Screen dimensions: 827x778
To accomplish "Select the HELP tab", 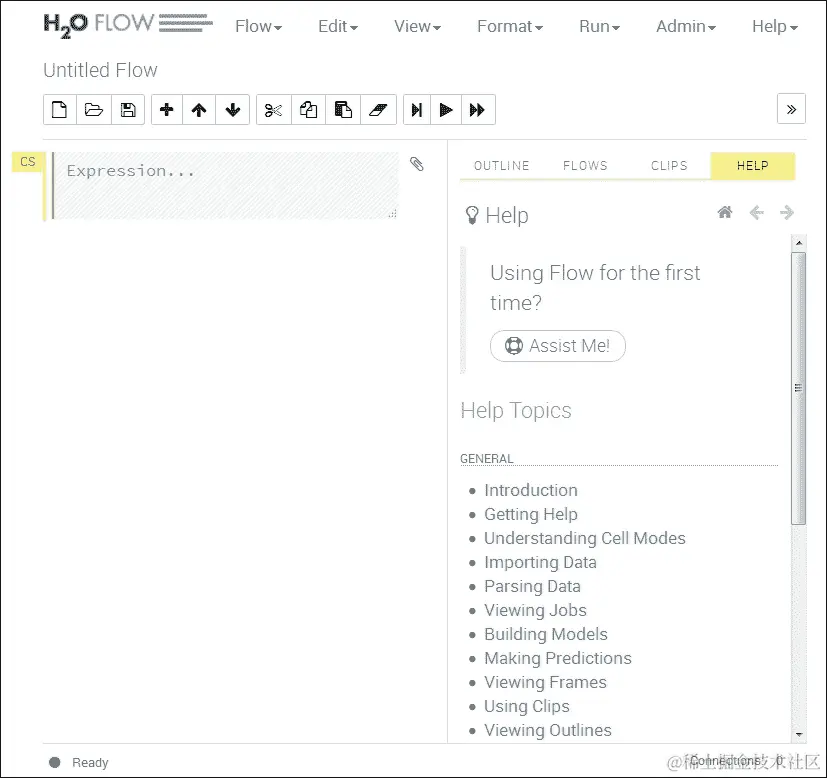I will 753,166.
